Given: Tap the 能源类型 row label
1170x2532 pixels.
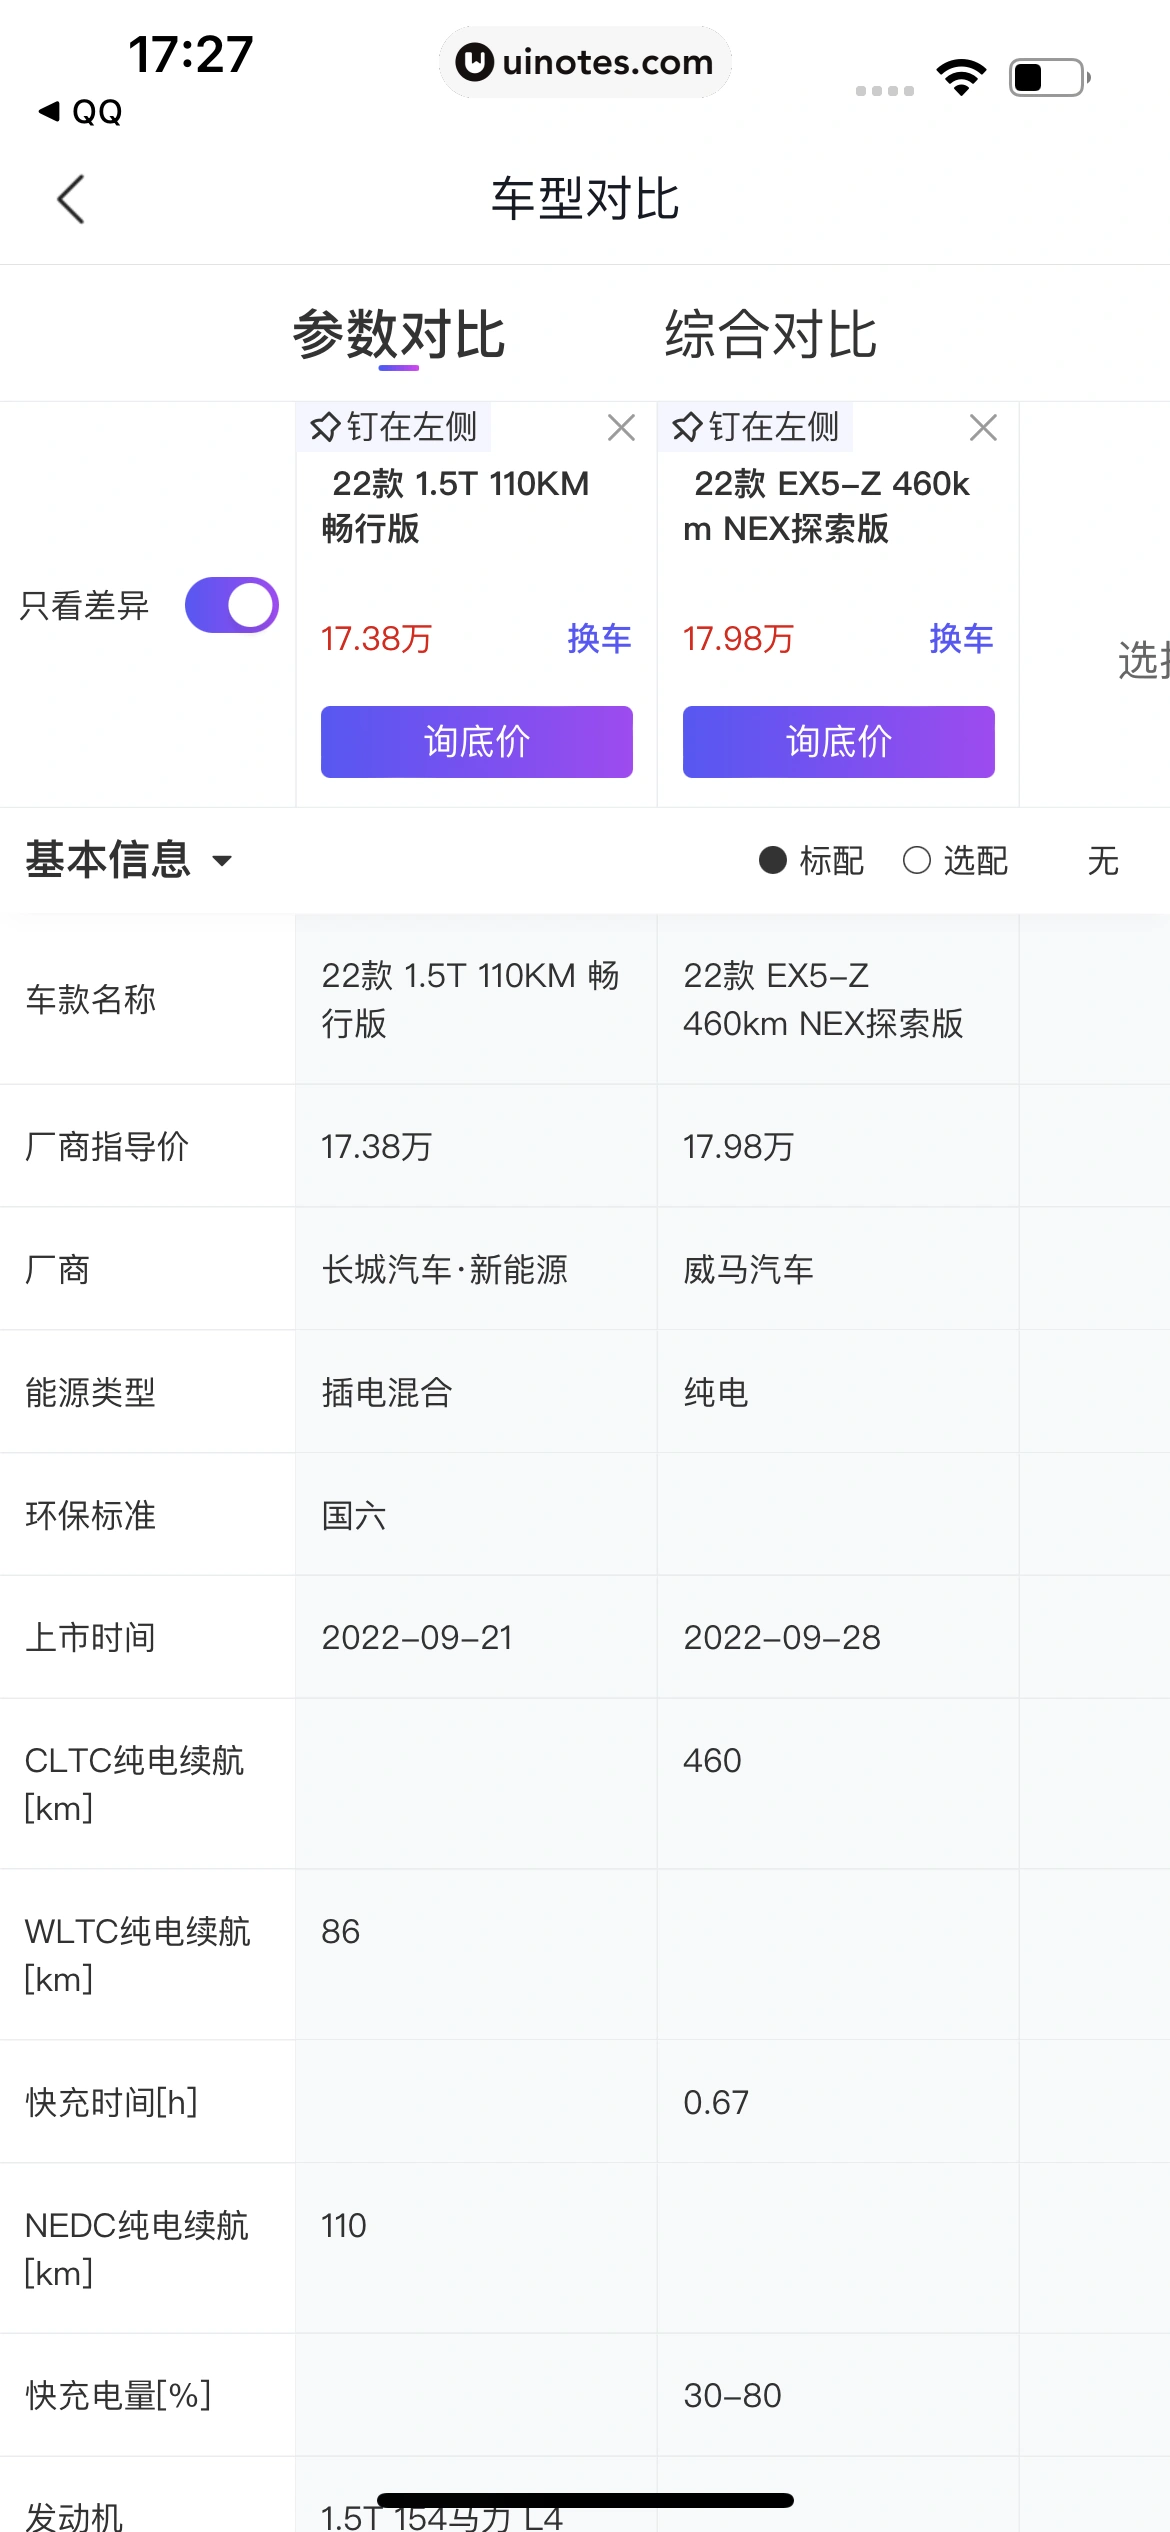Looking at the screenshot, I should [91, 1392].
